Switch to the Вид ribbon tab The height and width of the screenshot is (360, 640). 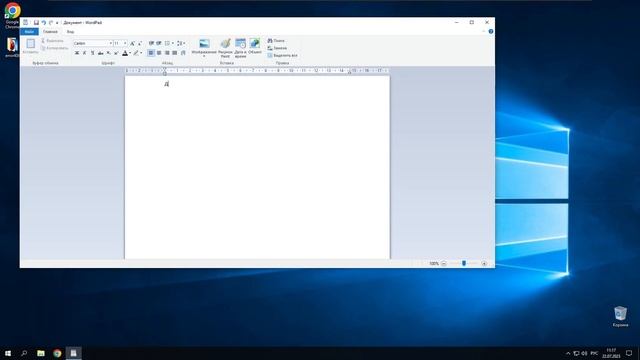click(70, 31)
